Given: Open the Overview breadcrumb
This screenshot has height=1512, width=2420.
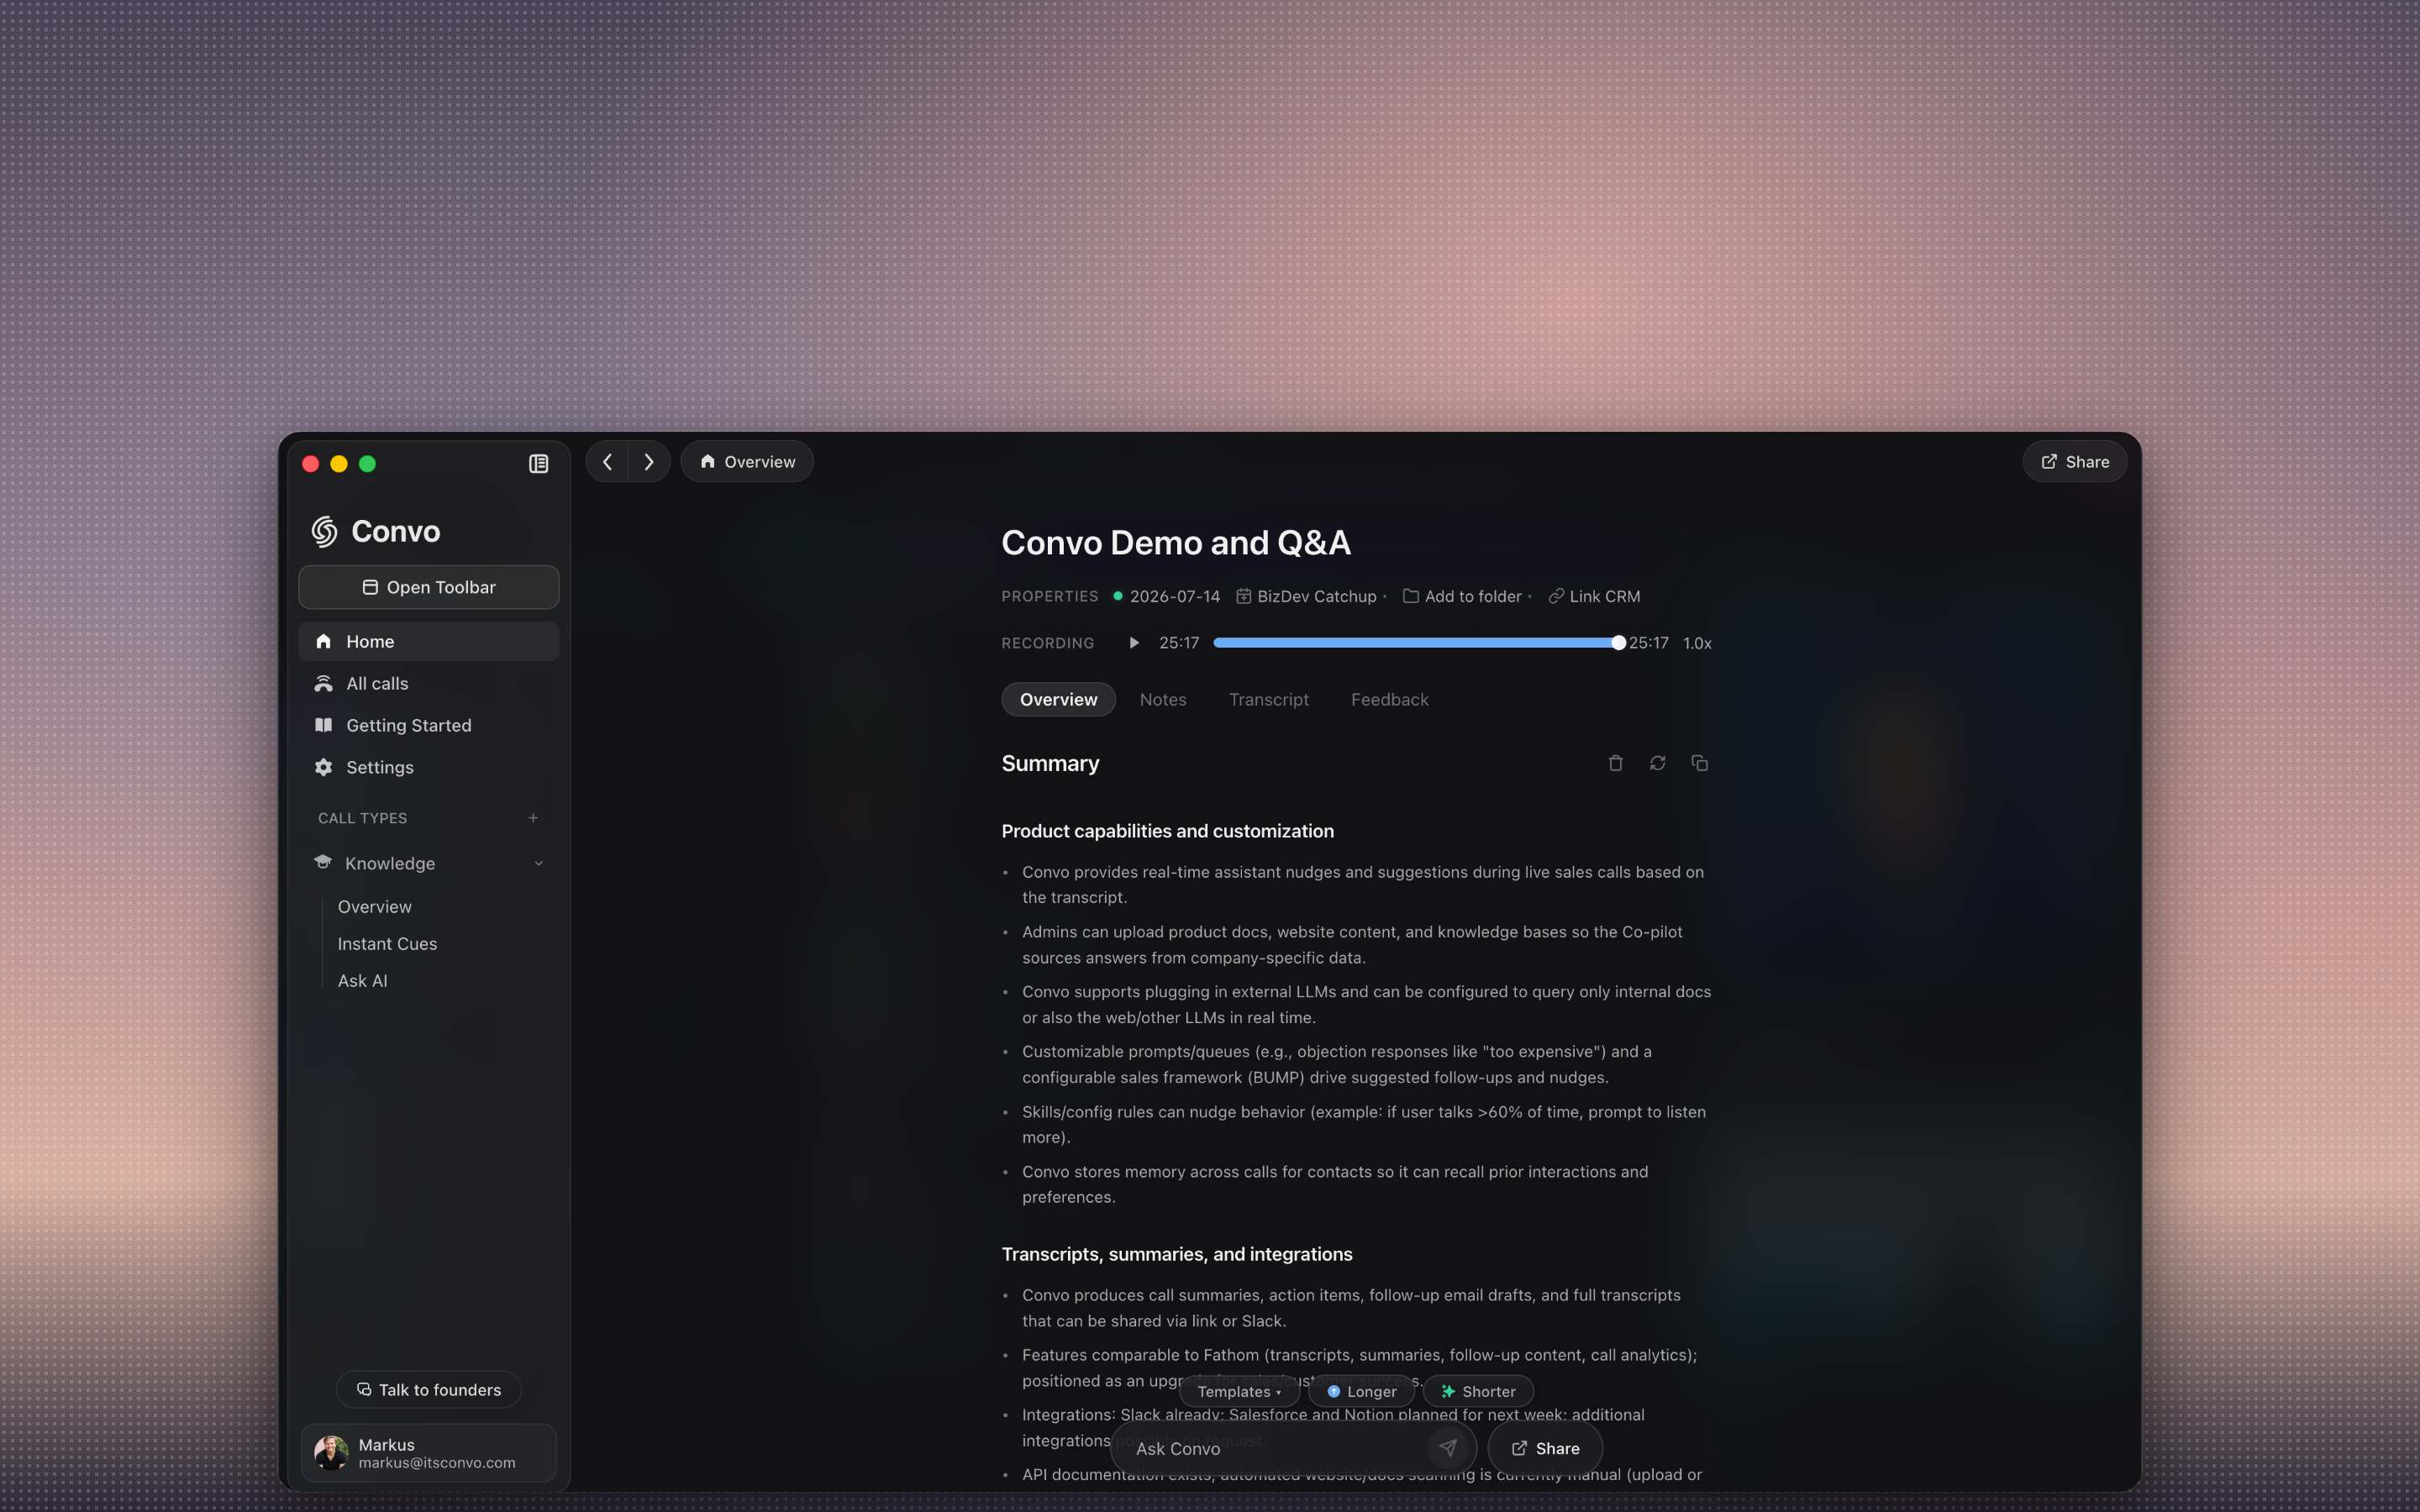Looking at the screenshot, I should (747, 462).
